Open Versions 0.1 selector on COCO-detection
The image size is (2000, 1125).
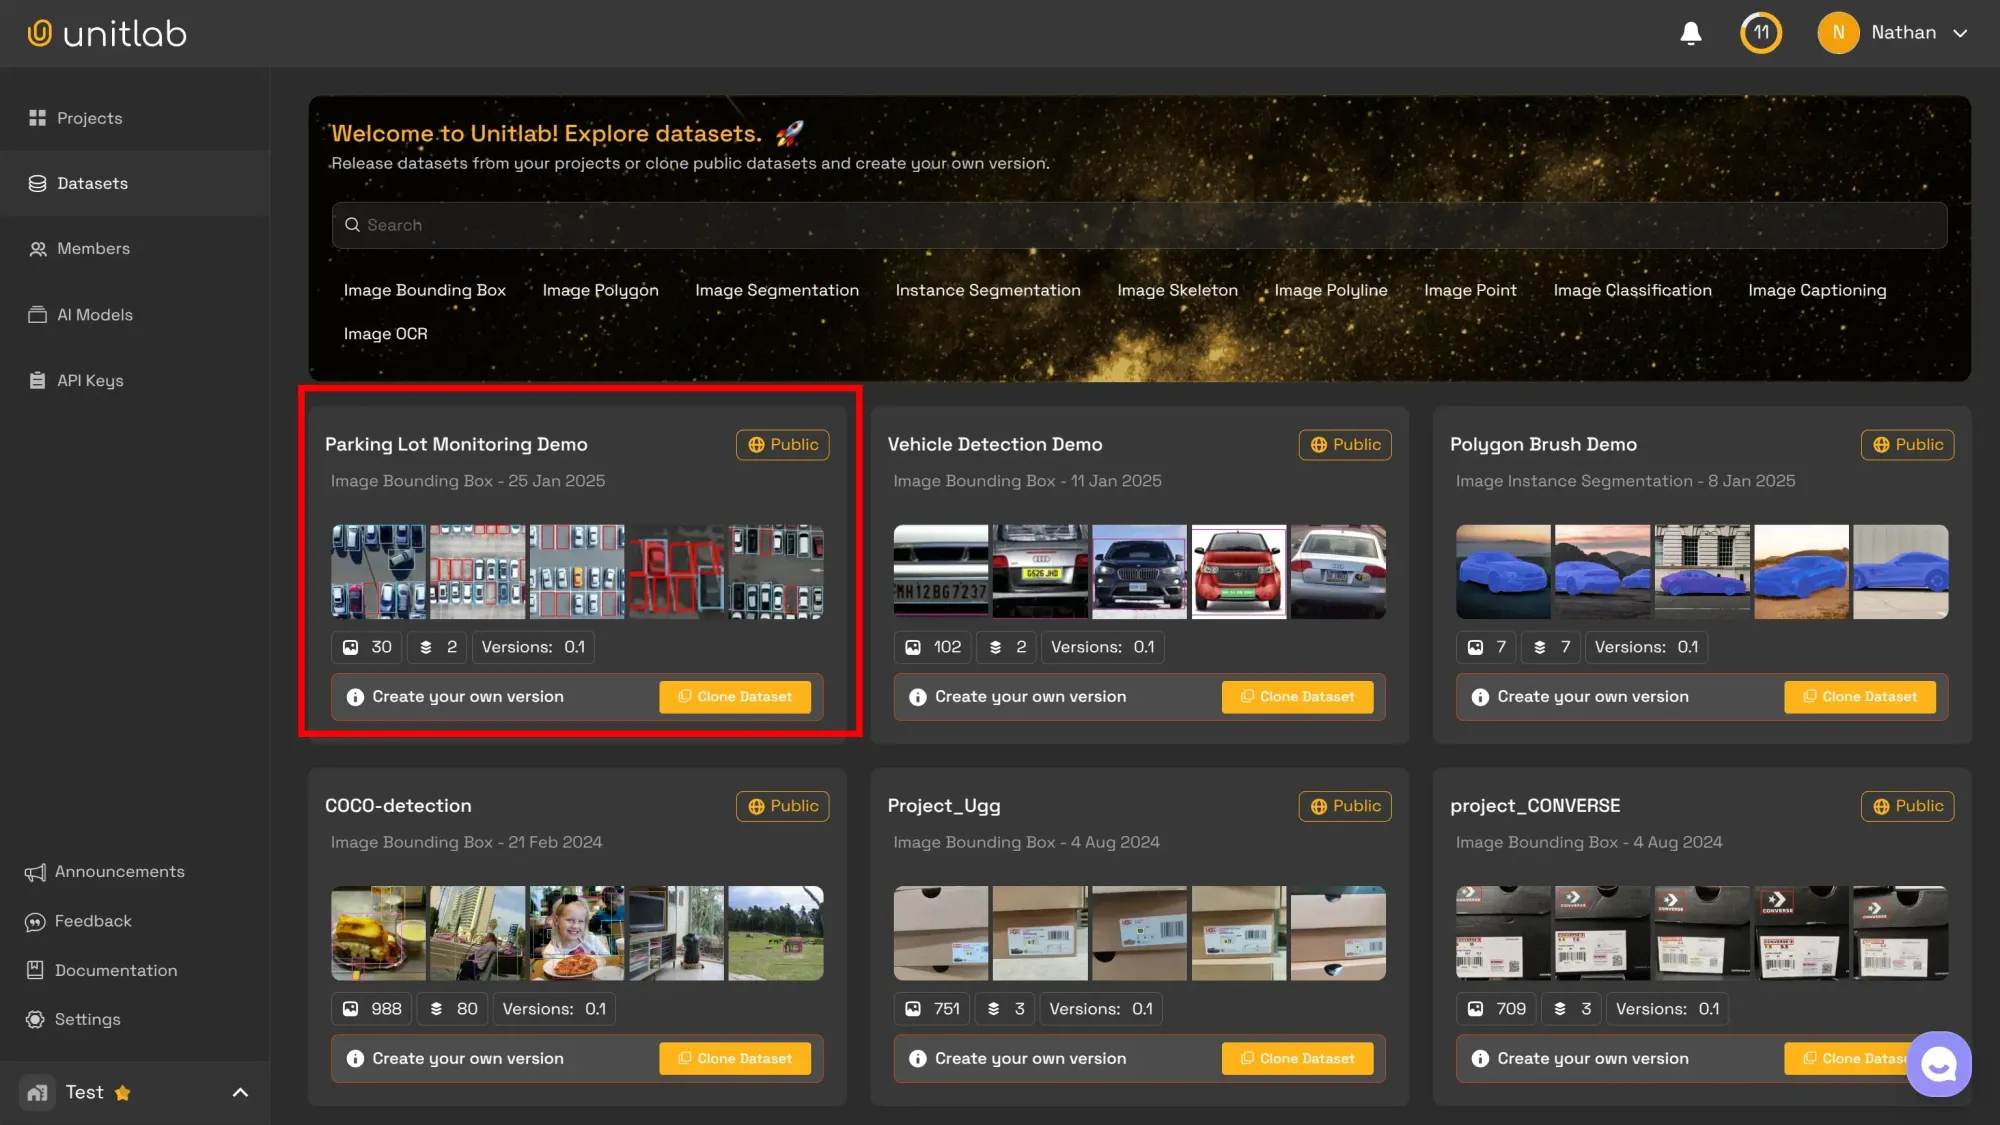[x=553, y=1009]
